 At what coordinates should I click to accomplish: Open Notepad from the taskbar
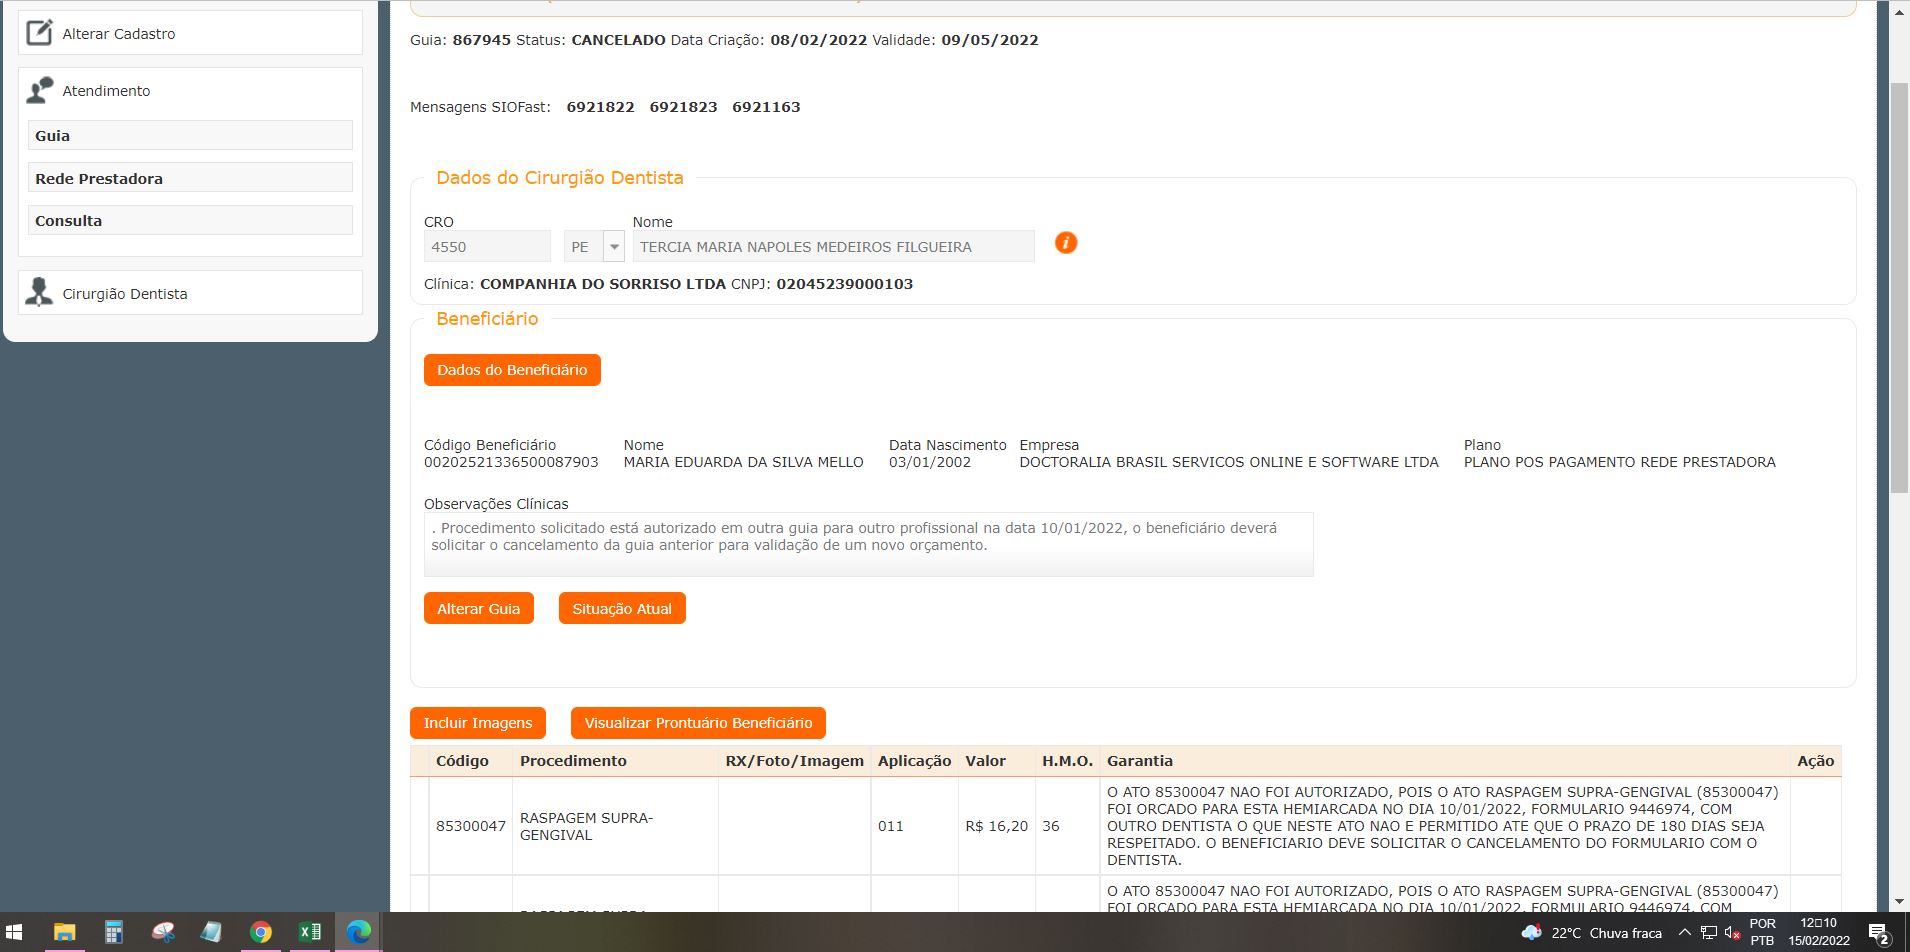(211, 932)
